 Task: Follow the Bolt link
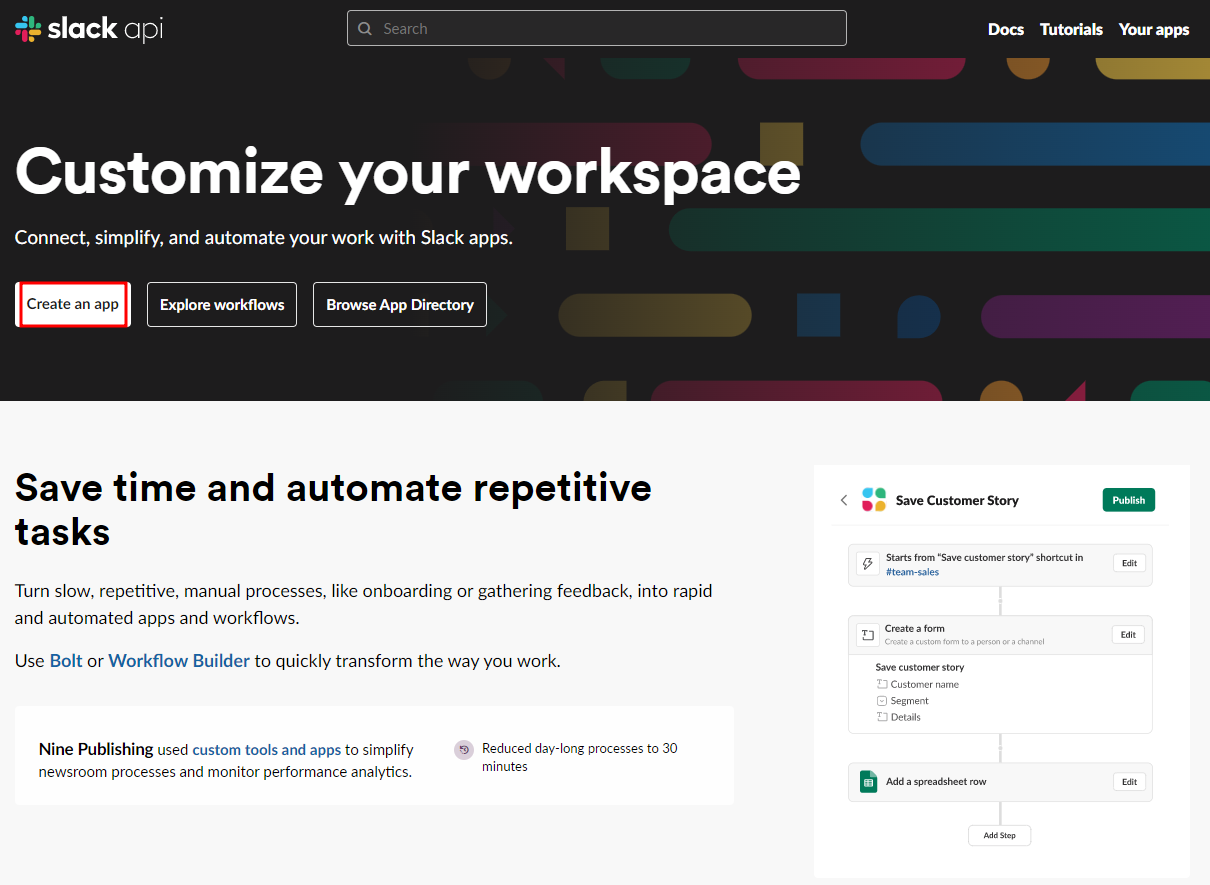[66, 661]
